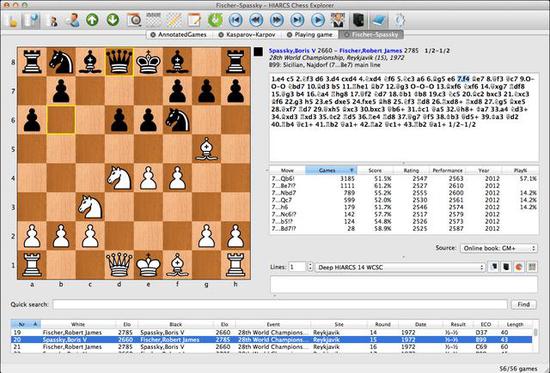Click the blue opening book icon
550x373 pixels.
[x=379, y=20]
